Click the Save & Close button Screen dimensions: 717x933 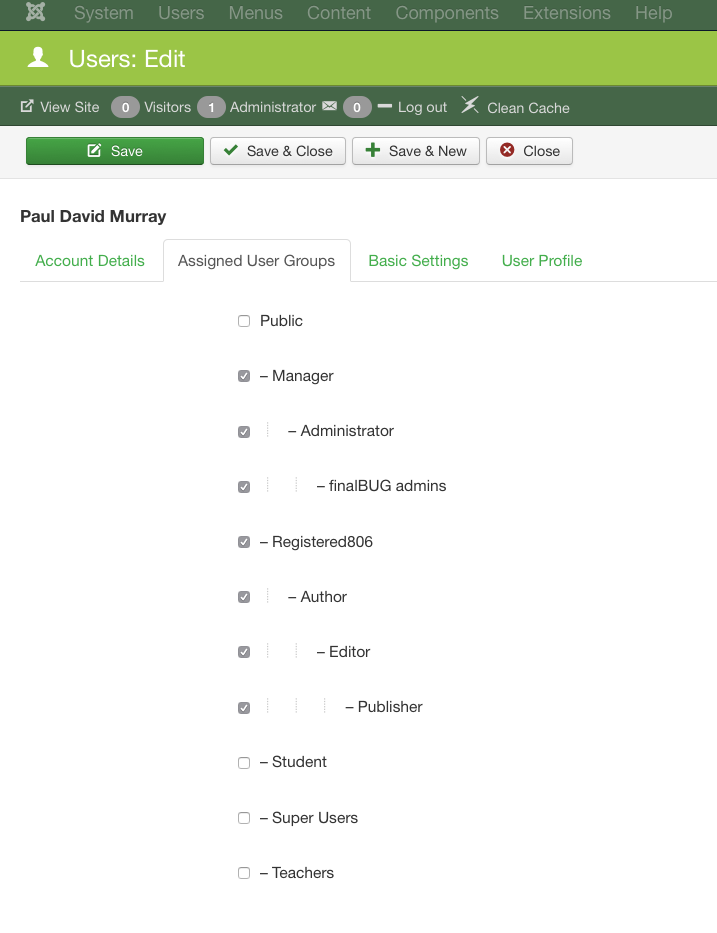[278, 151]
